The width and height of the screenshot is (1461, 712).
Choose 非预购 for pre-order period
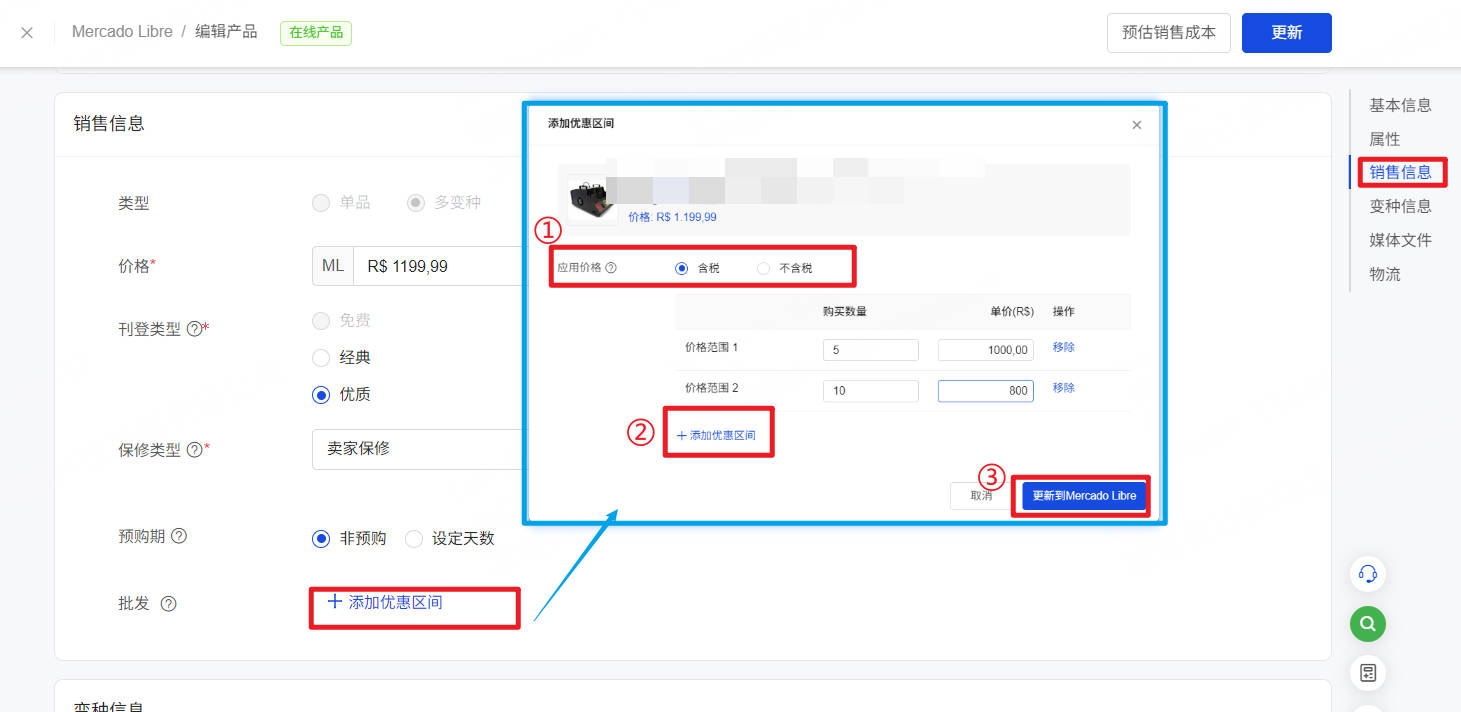(321, 539)
